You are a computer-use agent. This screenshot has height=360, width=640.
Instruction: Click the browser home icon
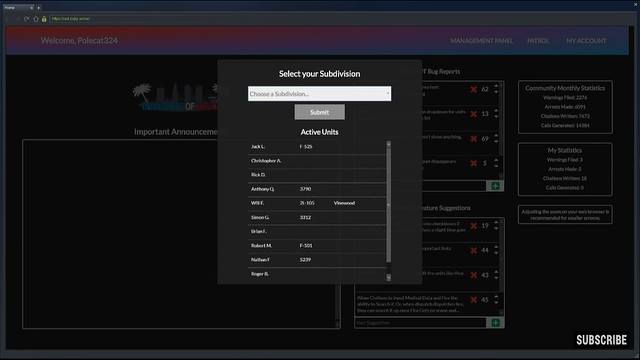point(36,19)
